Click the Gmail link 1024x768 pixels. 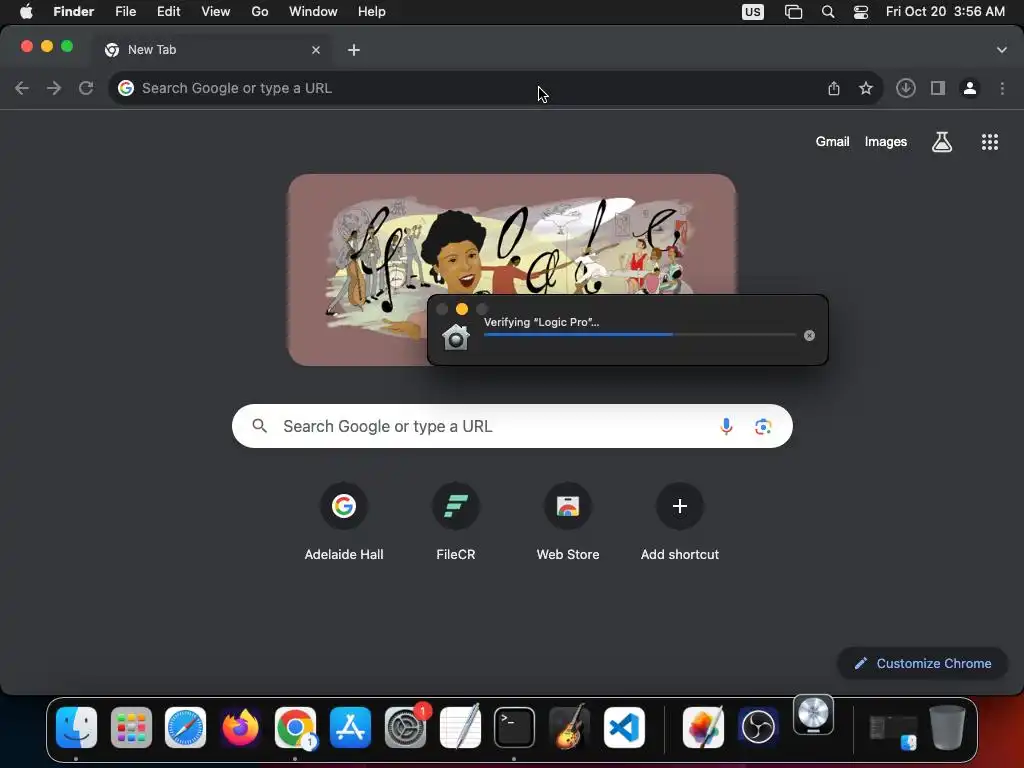click(x=832, y=142)
